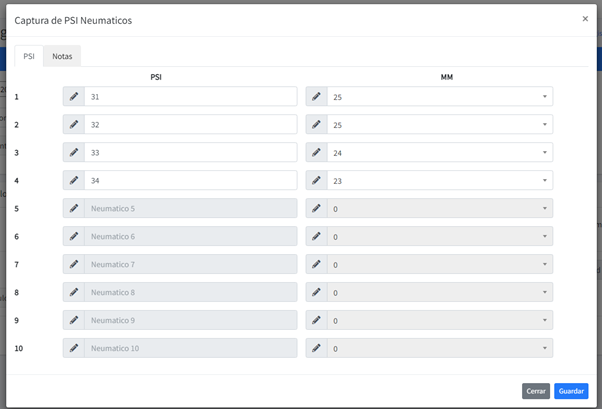Open the MM dropdown for row 10
The image size is (602, 409).
[440, 349]
